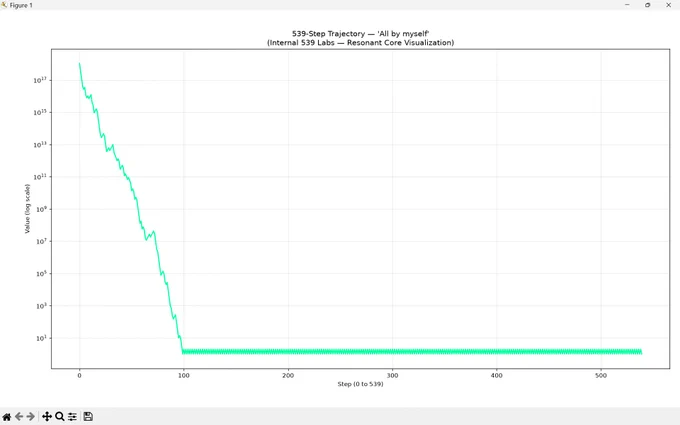Minimize the Figure 1 window
This screenshot has height=425, width=680.
click(x=627, y=5)
